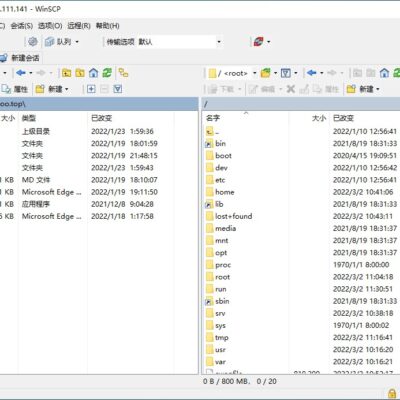Open the Preferences gear icon
This screenshot has height=400, width=400.
tap(32, 42)
